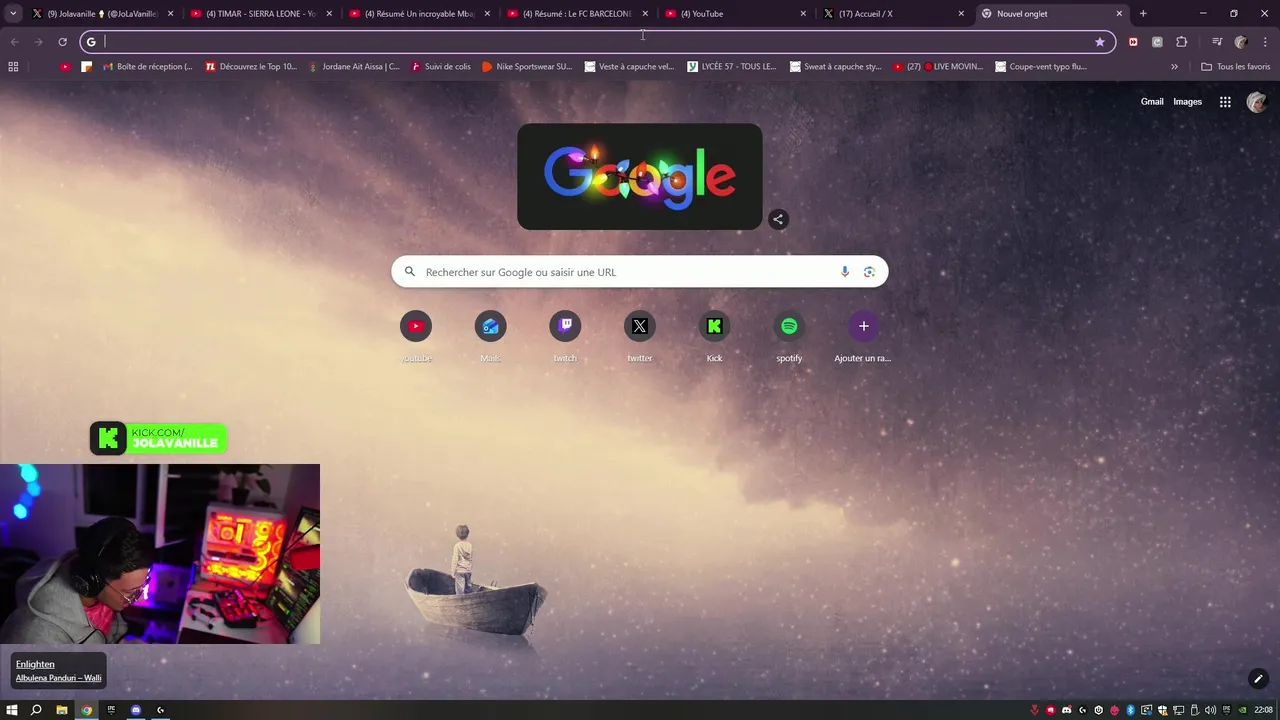The width and height of the screenshot is (1280, 720).
Task: Open a new tab with plus button
Action: click(x=1143, y=14)
